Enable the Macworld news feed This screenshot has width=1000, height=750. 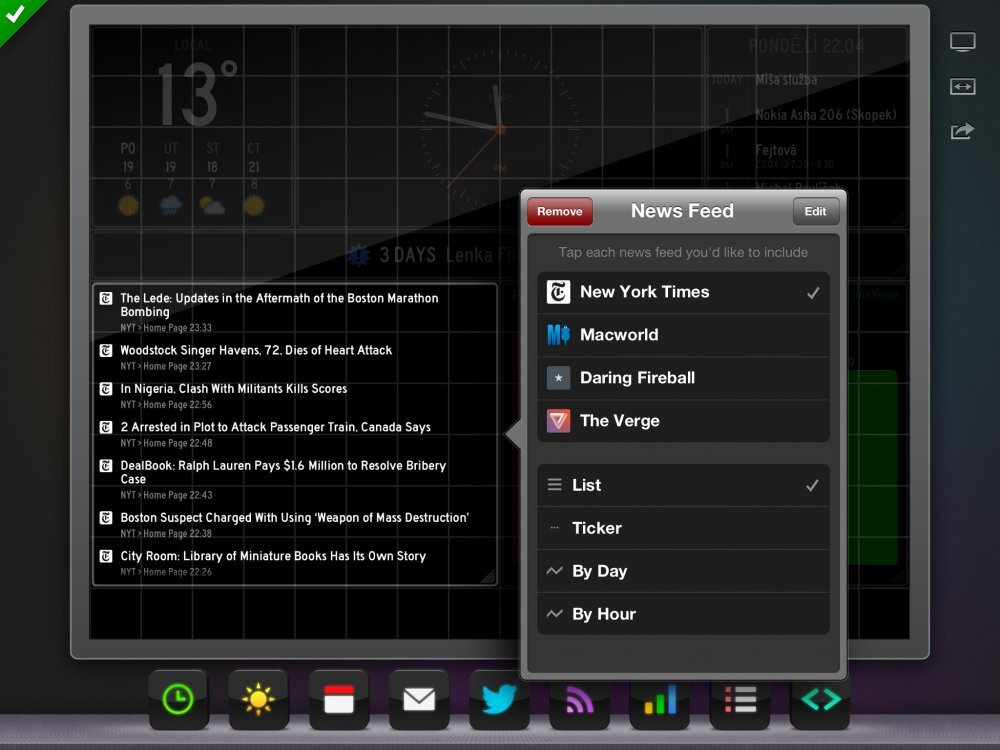[x=683, y=335]
